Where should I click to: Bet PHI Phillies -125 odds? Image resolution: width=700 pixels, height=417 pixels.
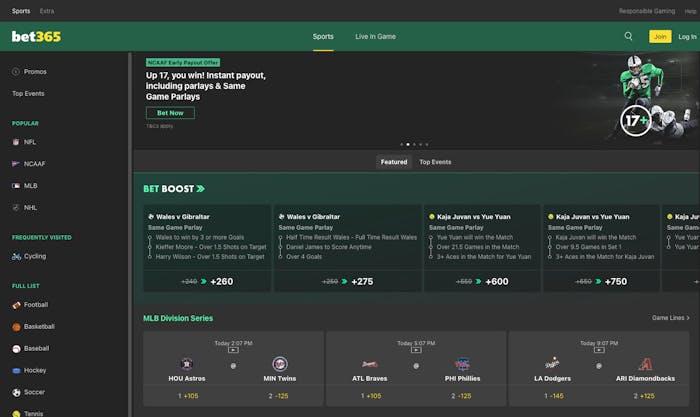point(461,396)
